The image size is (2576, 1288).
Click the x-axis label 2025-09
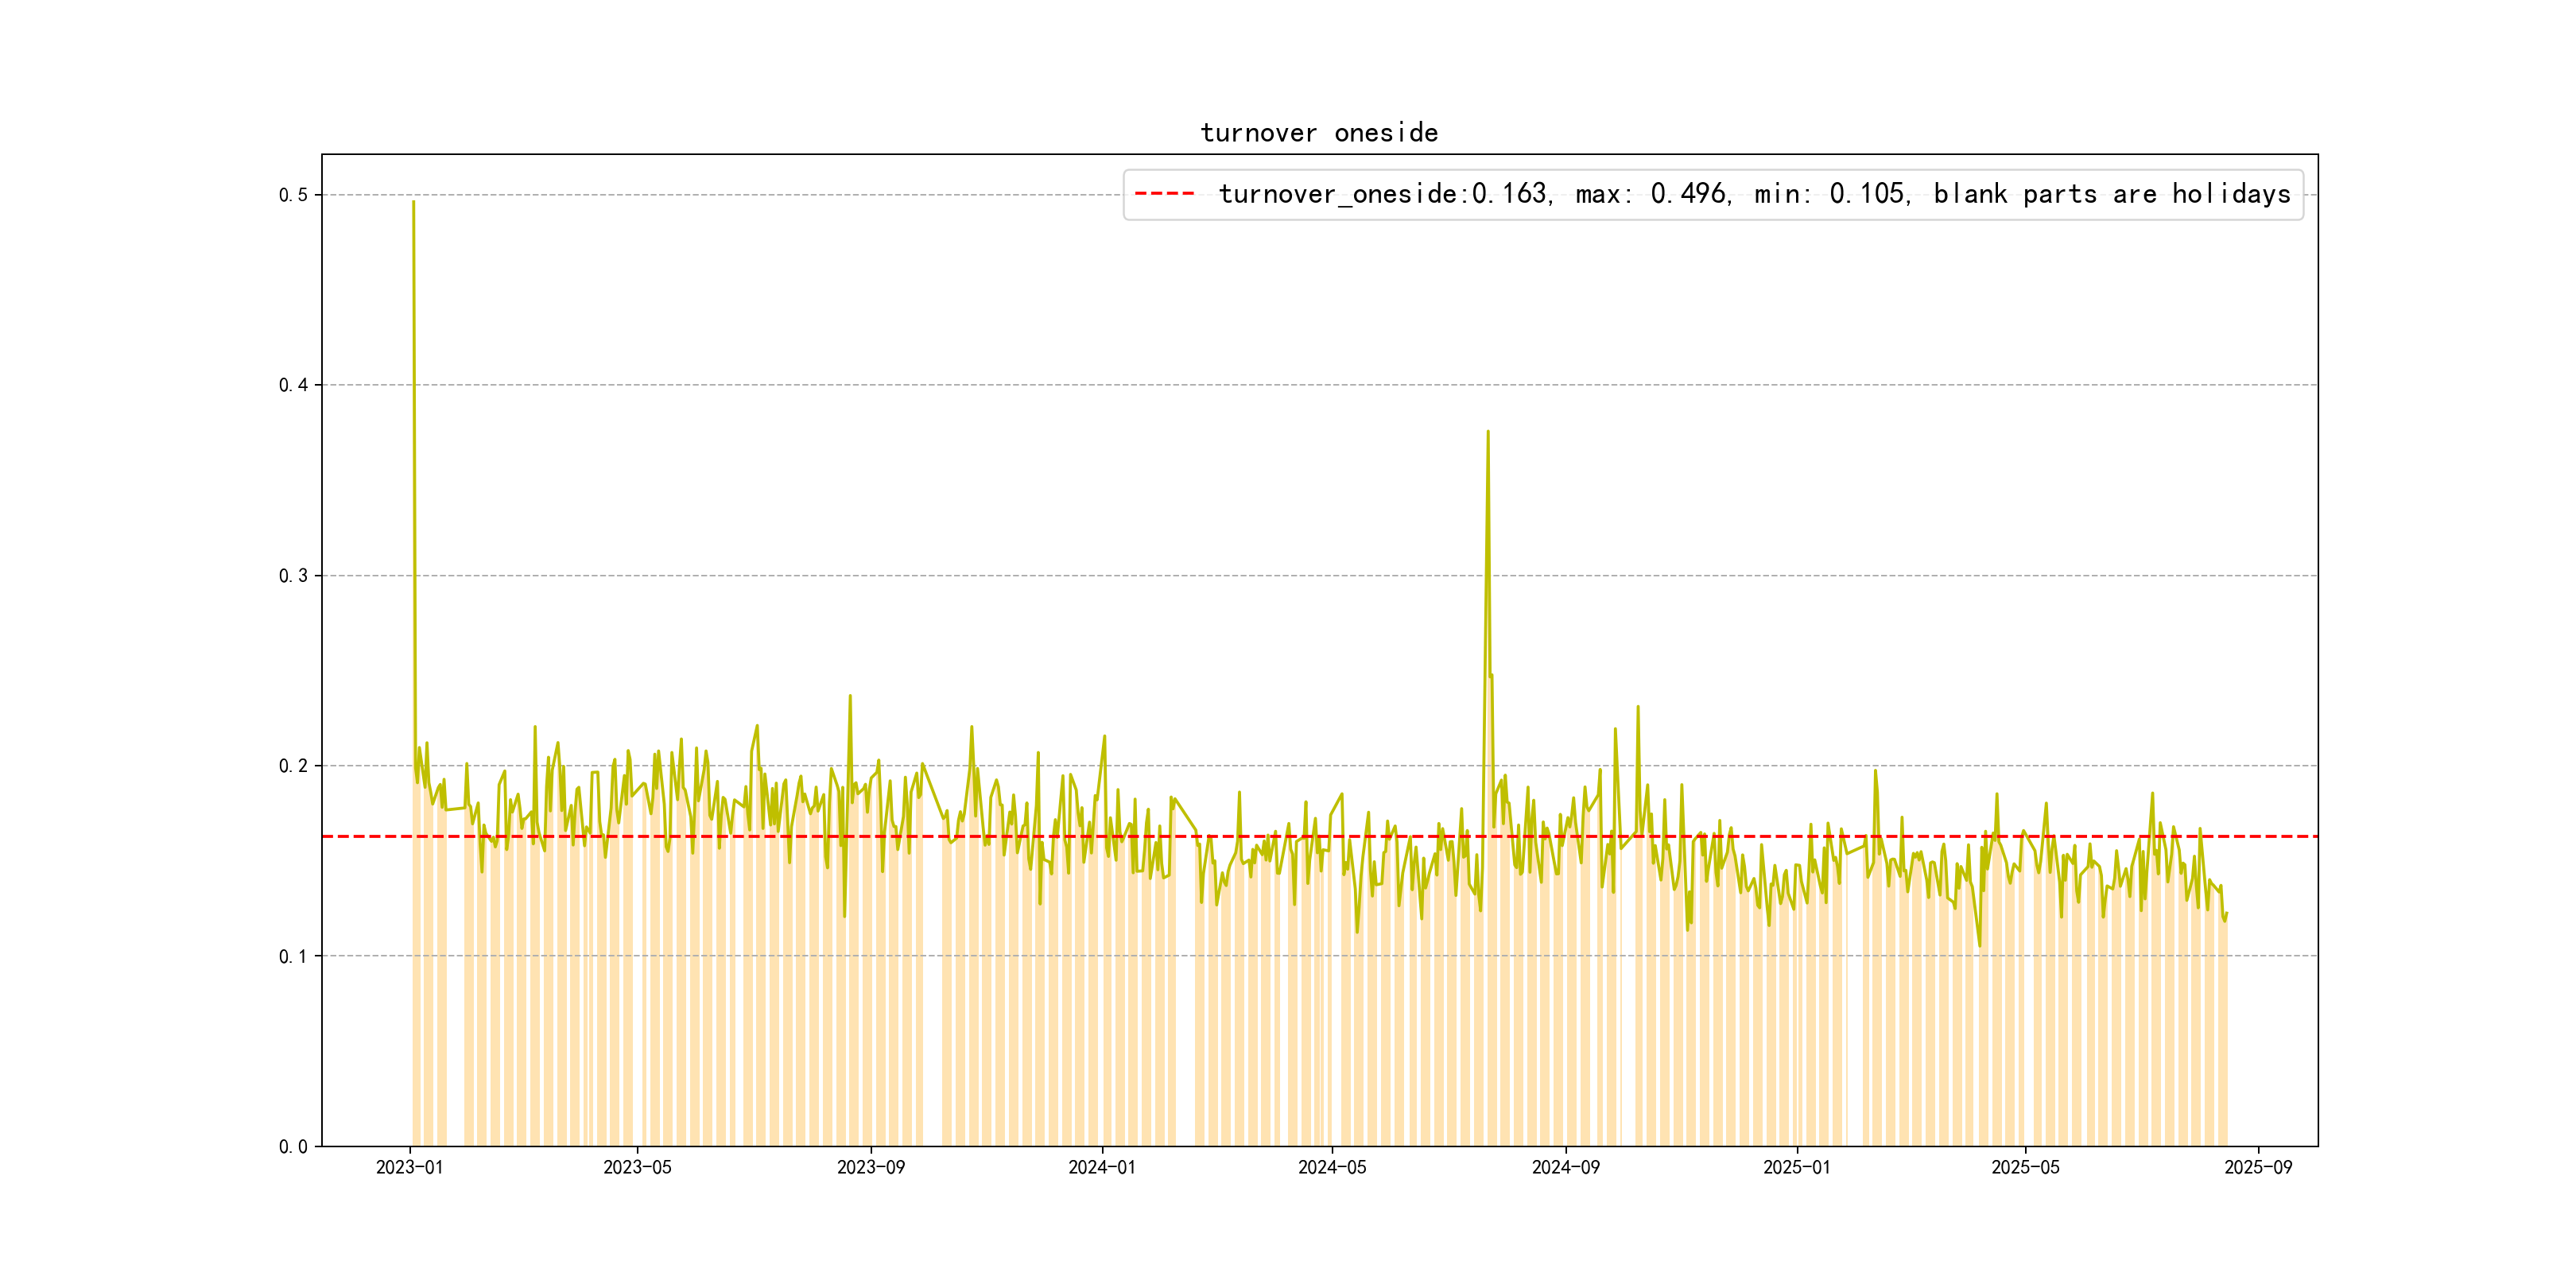(2258, 1168)
